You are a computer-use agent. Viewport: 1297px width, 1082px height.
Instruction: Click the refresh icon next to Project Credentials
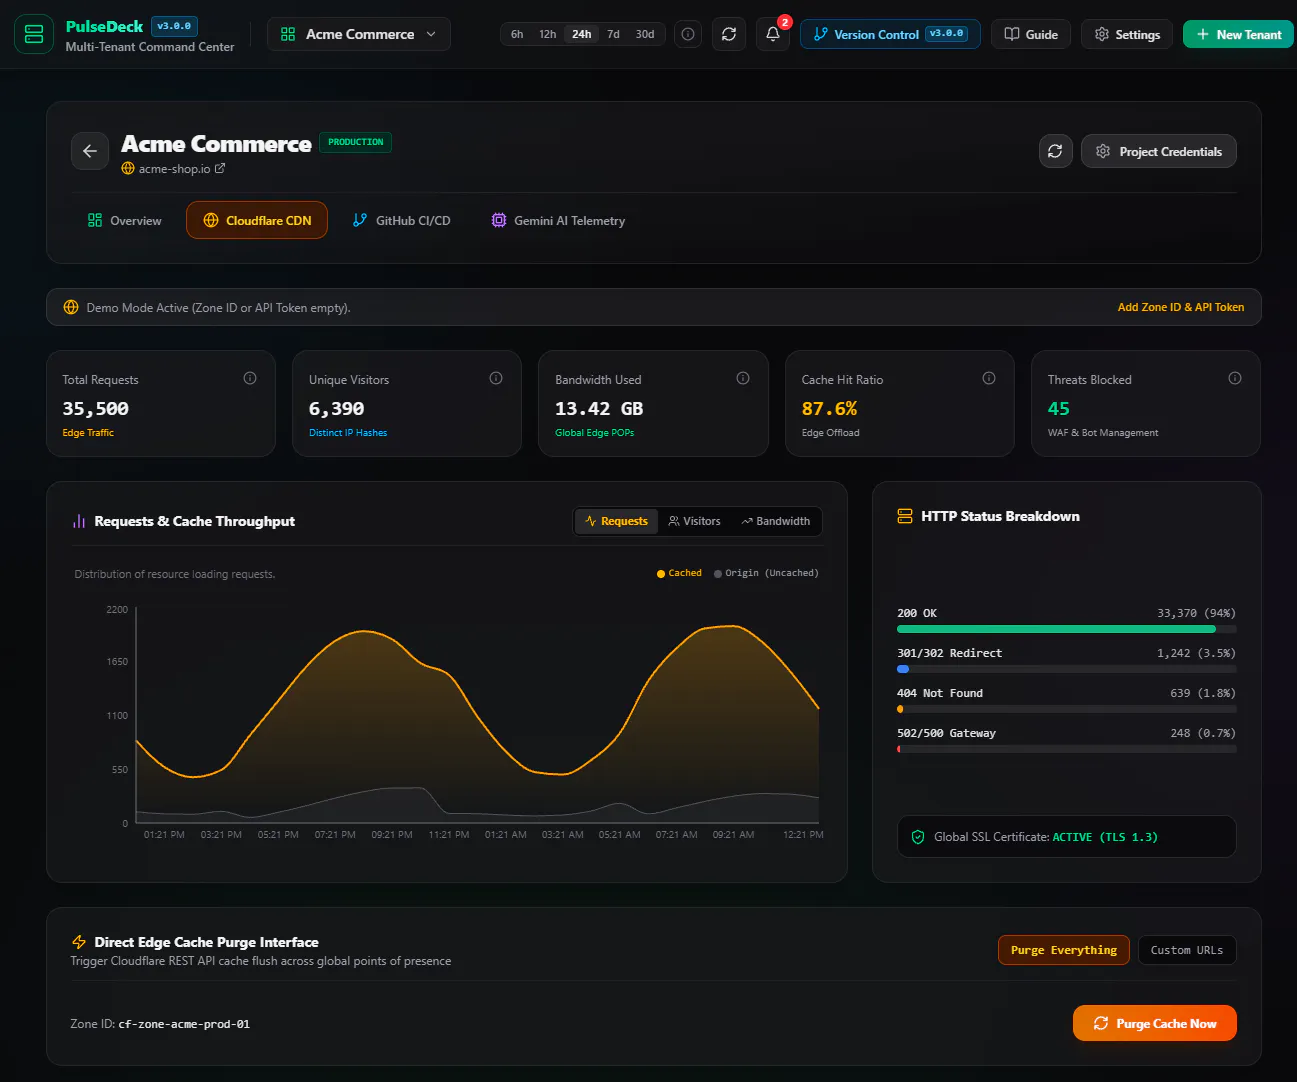tap(1055, 151)
